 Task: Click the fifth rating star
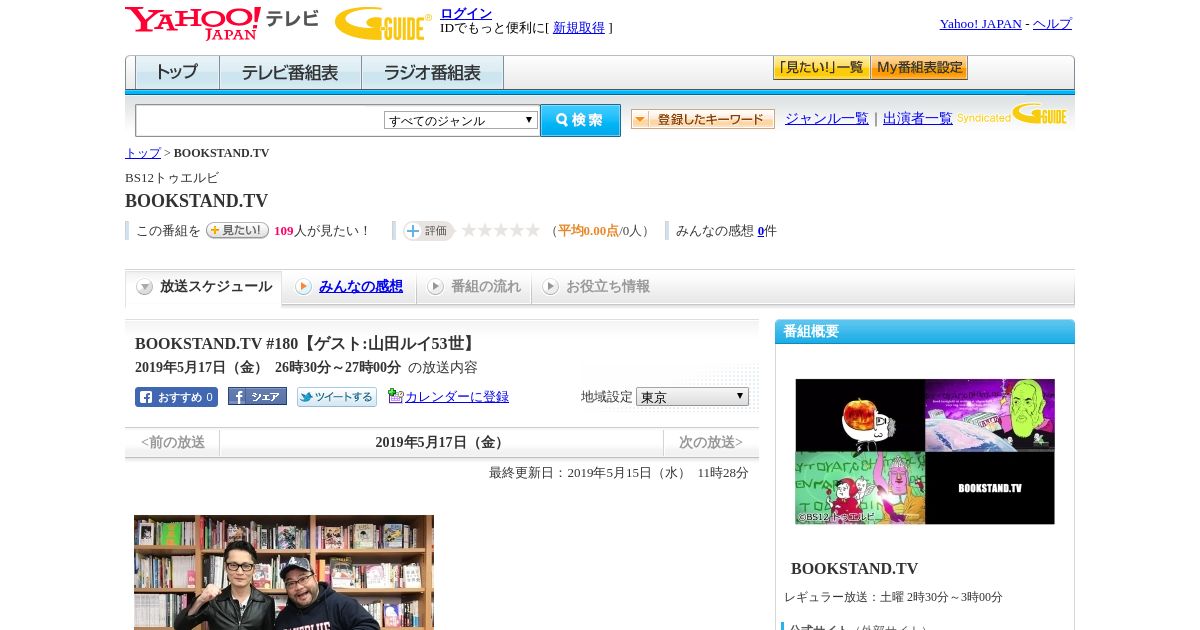point(533,230)
